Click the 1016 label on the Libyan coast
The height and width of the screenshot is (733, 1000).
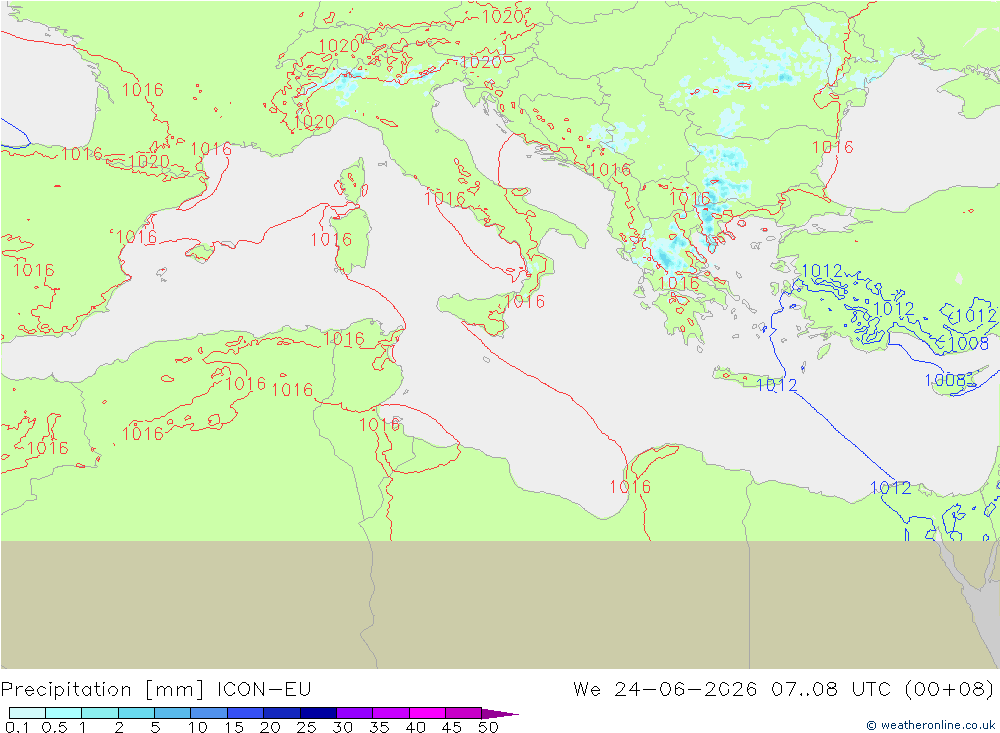[630, 487]
